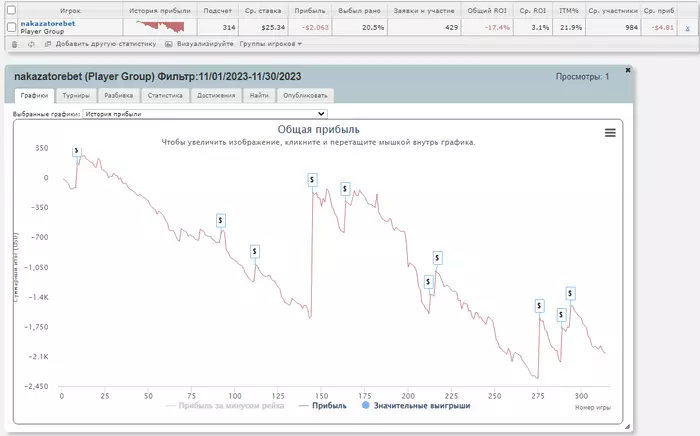Click the Общая прибыль chart title
The width and height of the screenshot is (700, 436).
(x=318, y=129)
